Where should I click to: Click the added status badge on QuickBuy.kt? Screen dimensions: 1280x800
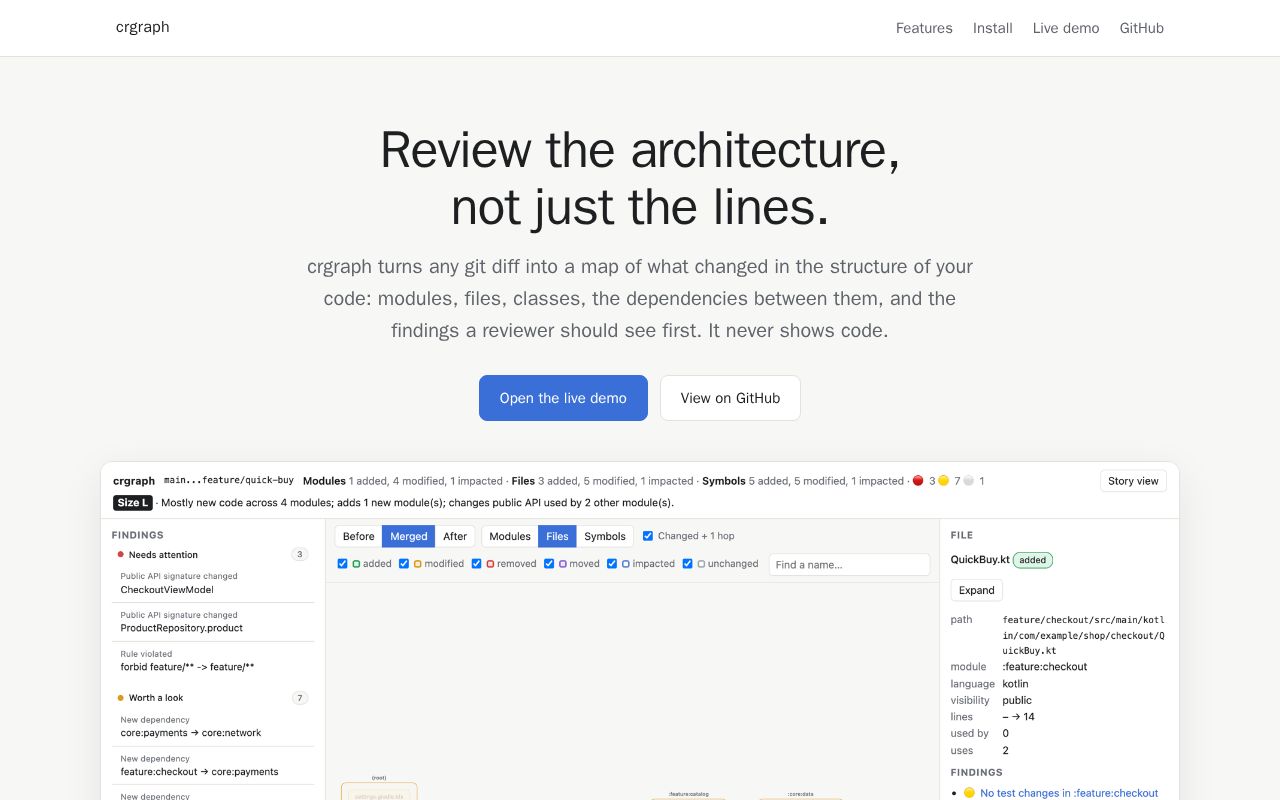[1033, 560]
